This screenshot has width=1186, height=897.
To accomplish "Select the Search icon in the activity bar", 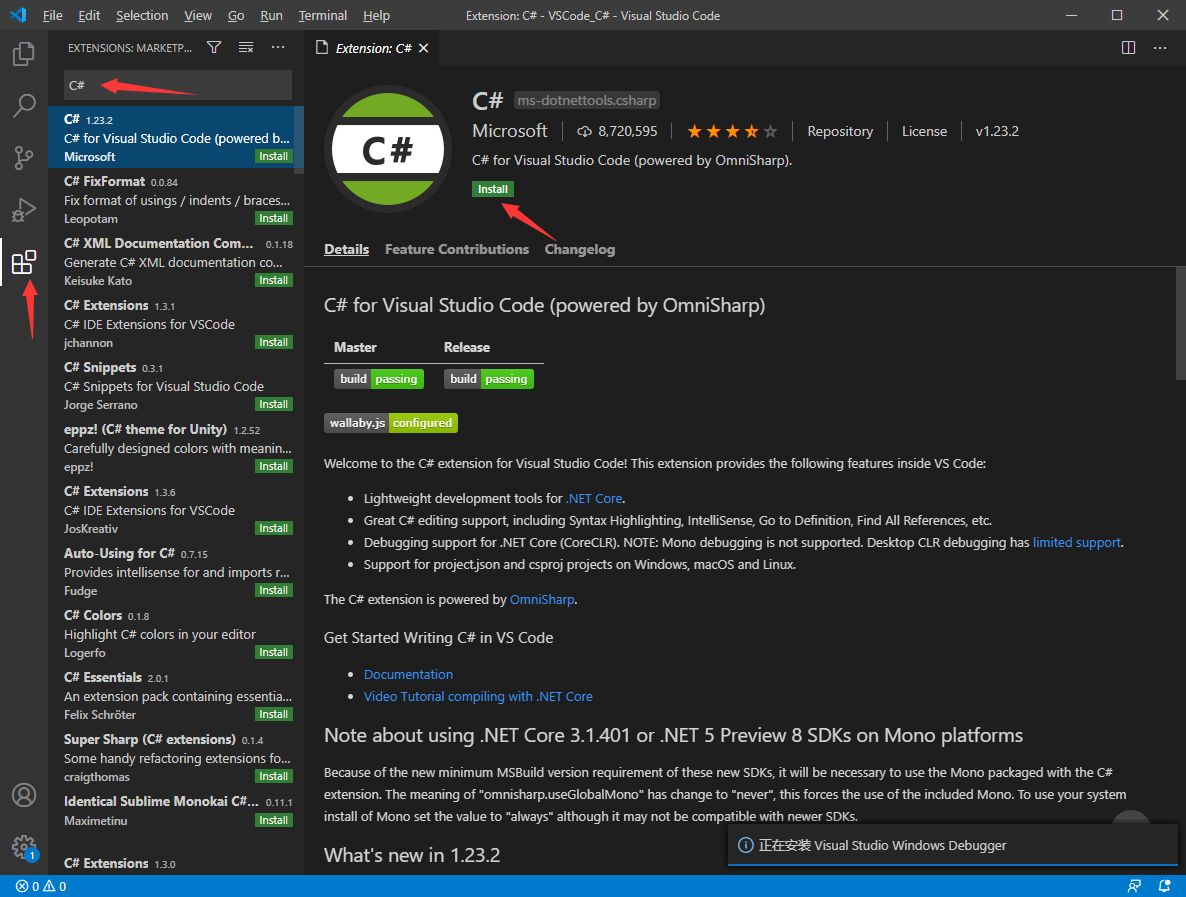I will coord(23,105).
